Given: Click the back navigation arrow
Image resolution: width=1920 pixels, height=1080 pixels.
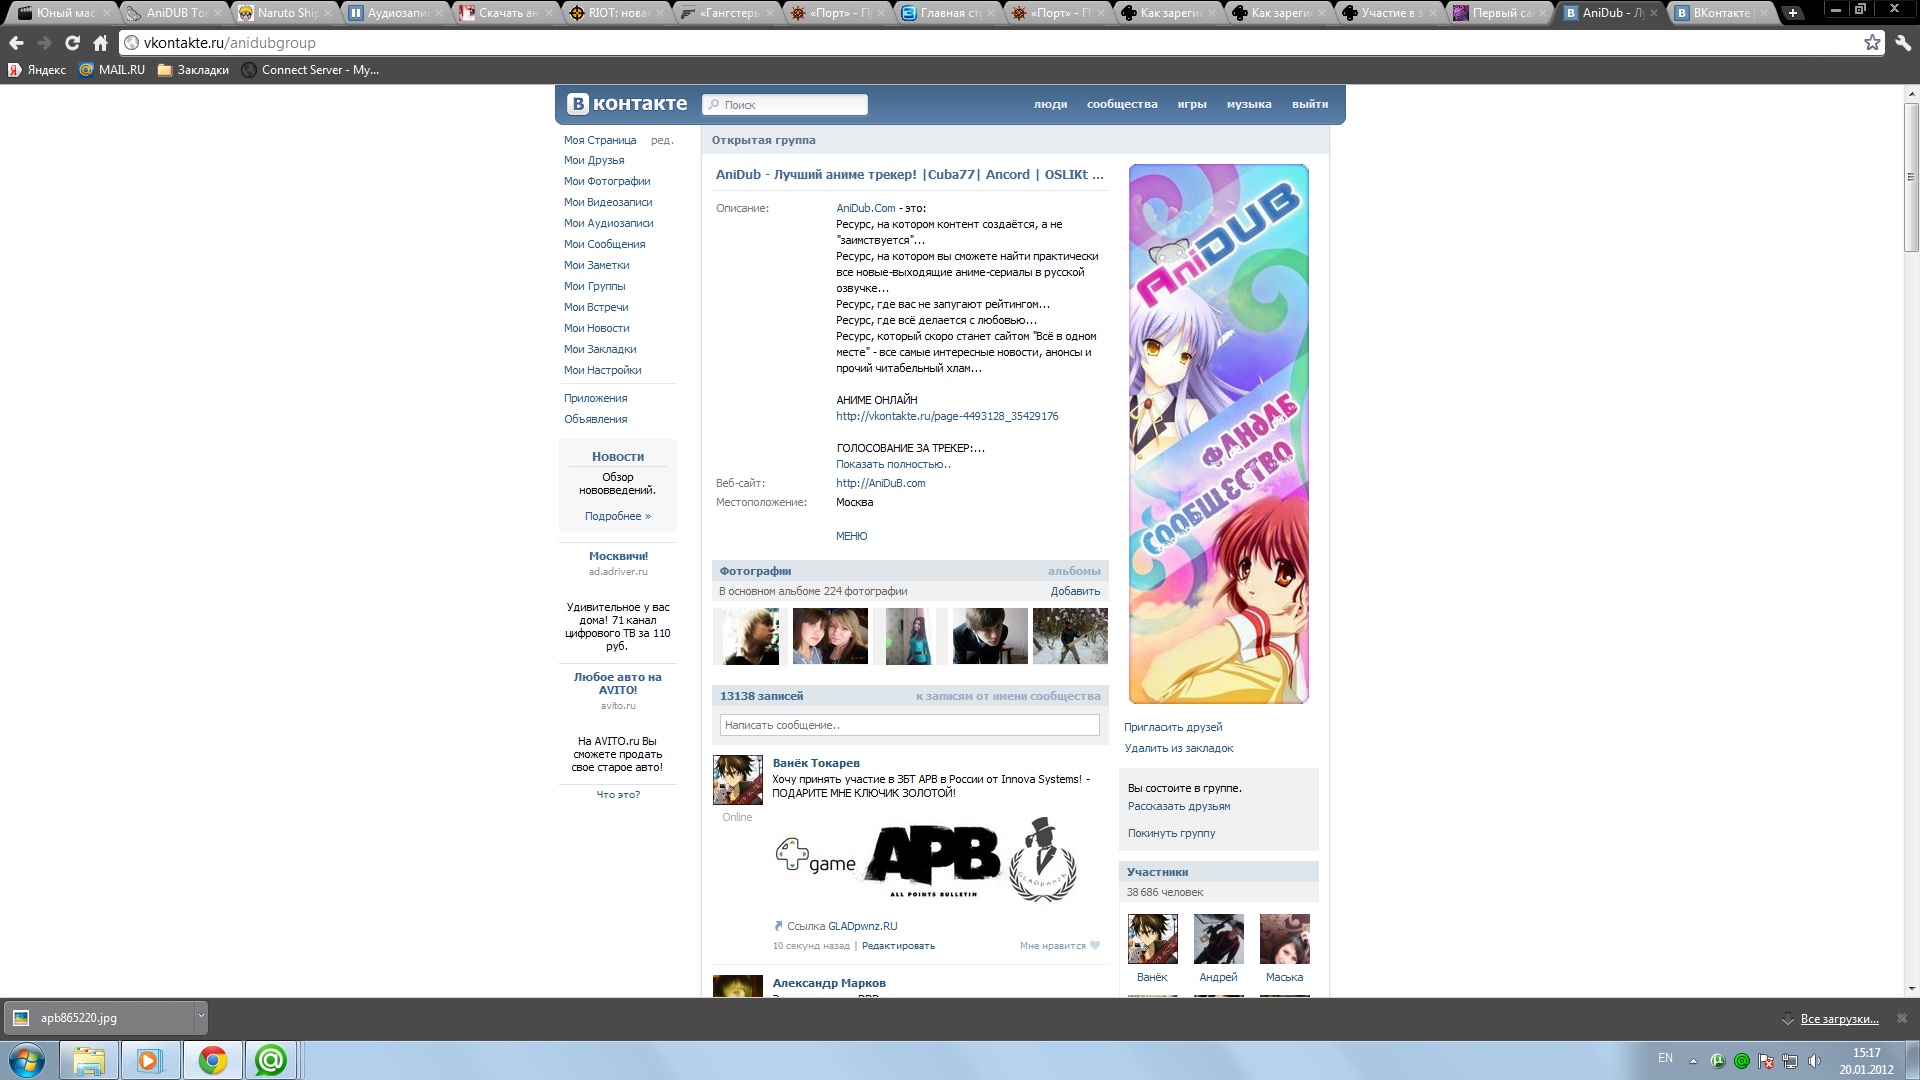Looking at the screenshot, I should [17, 43].
